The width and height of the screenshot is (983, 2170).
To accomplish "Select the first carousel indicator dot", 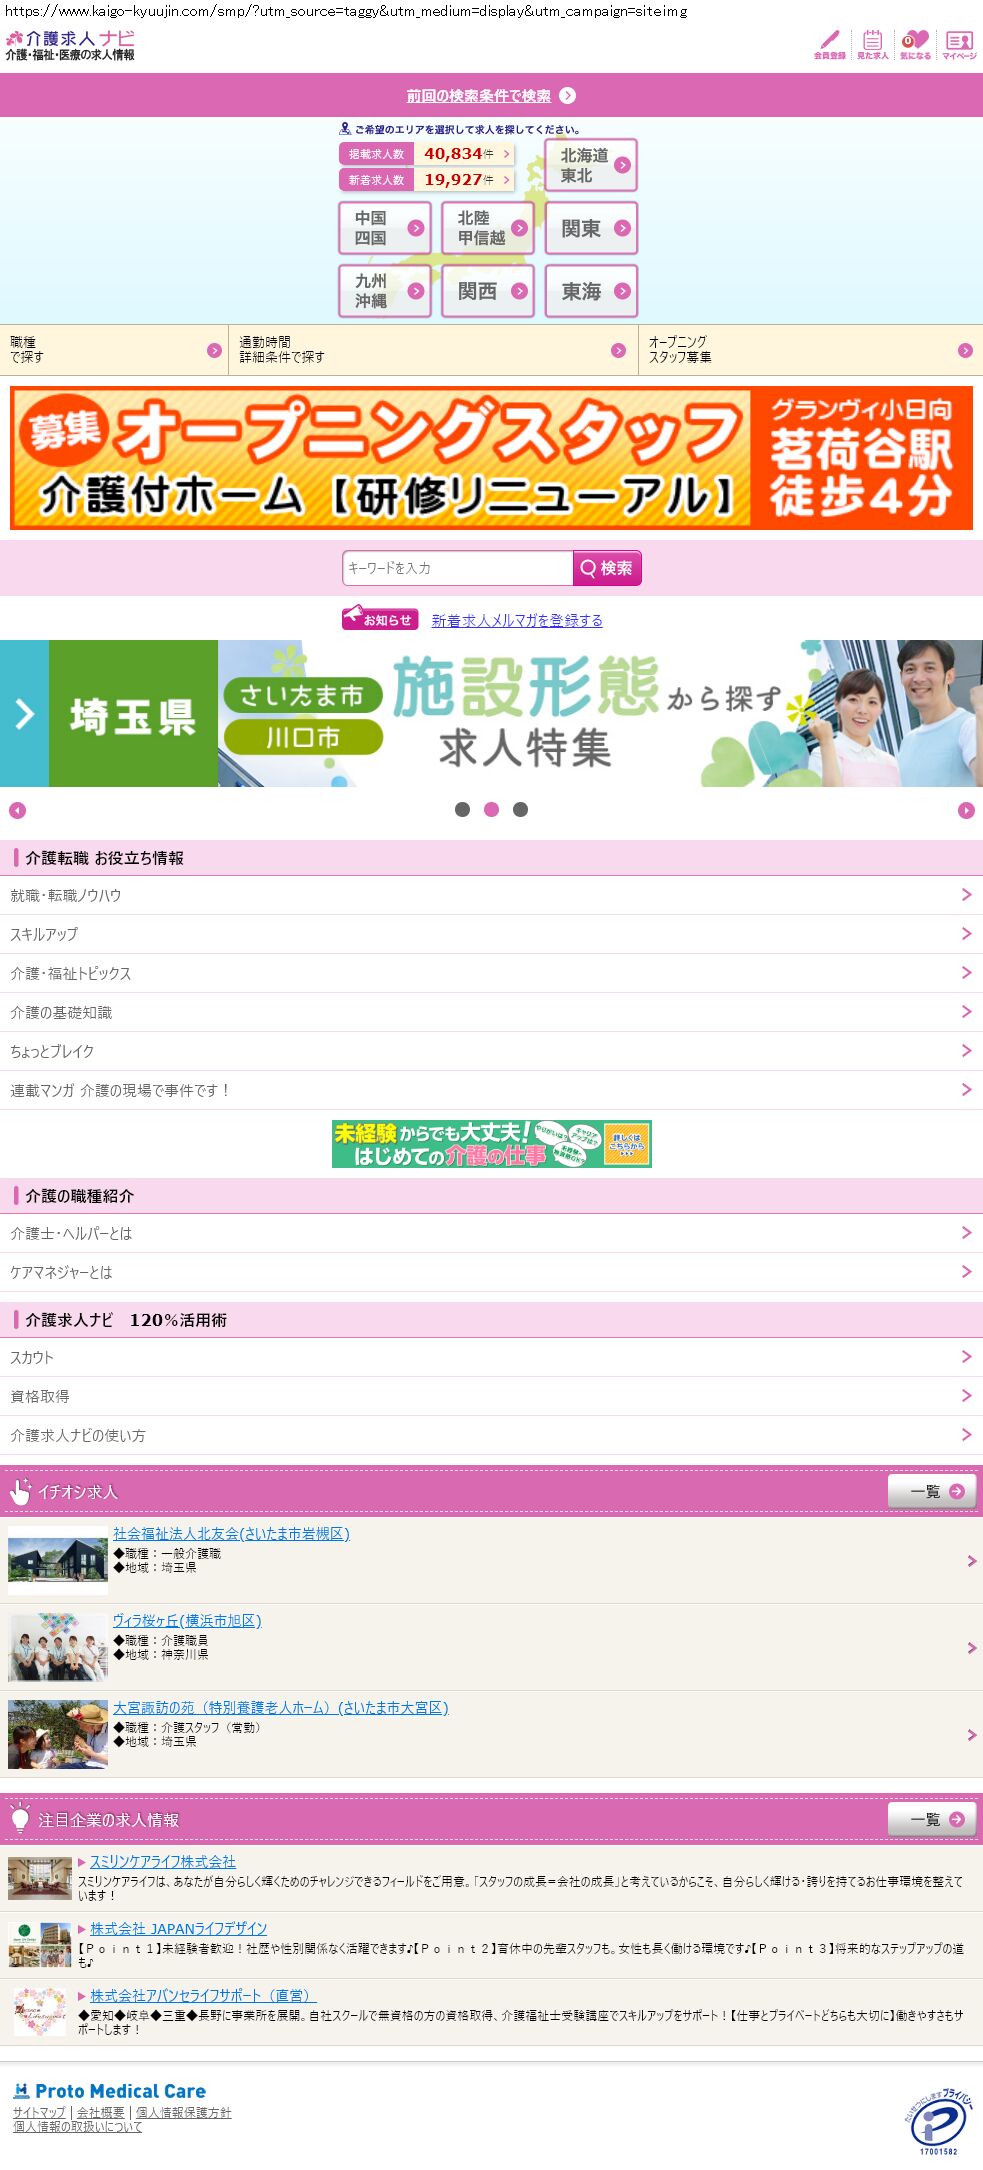I will [462, 809].
